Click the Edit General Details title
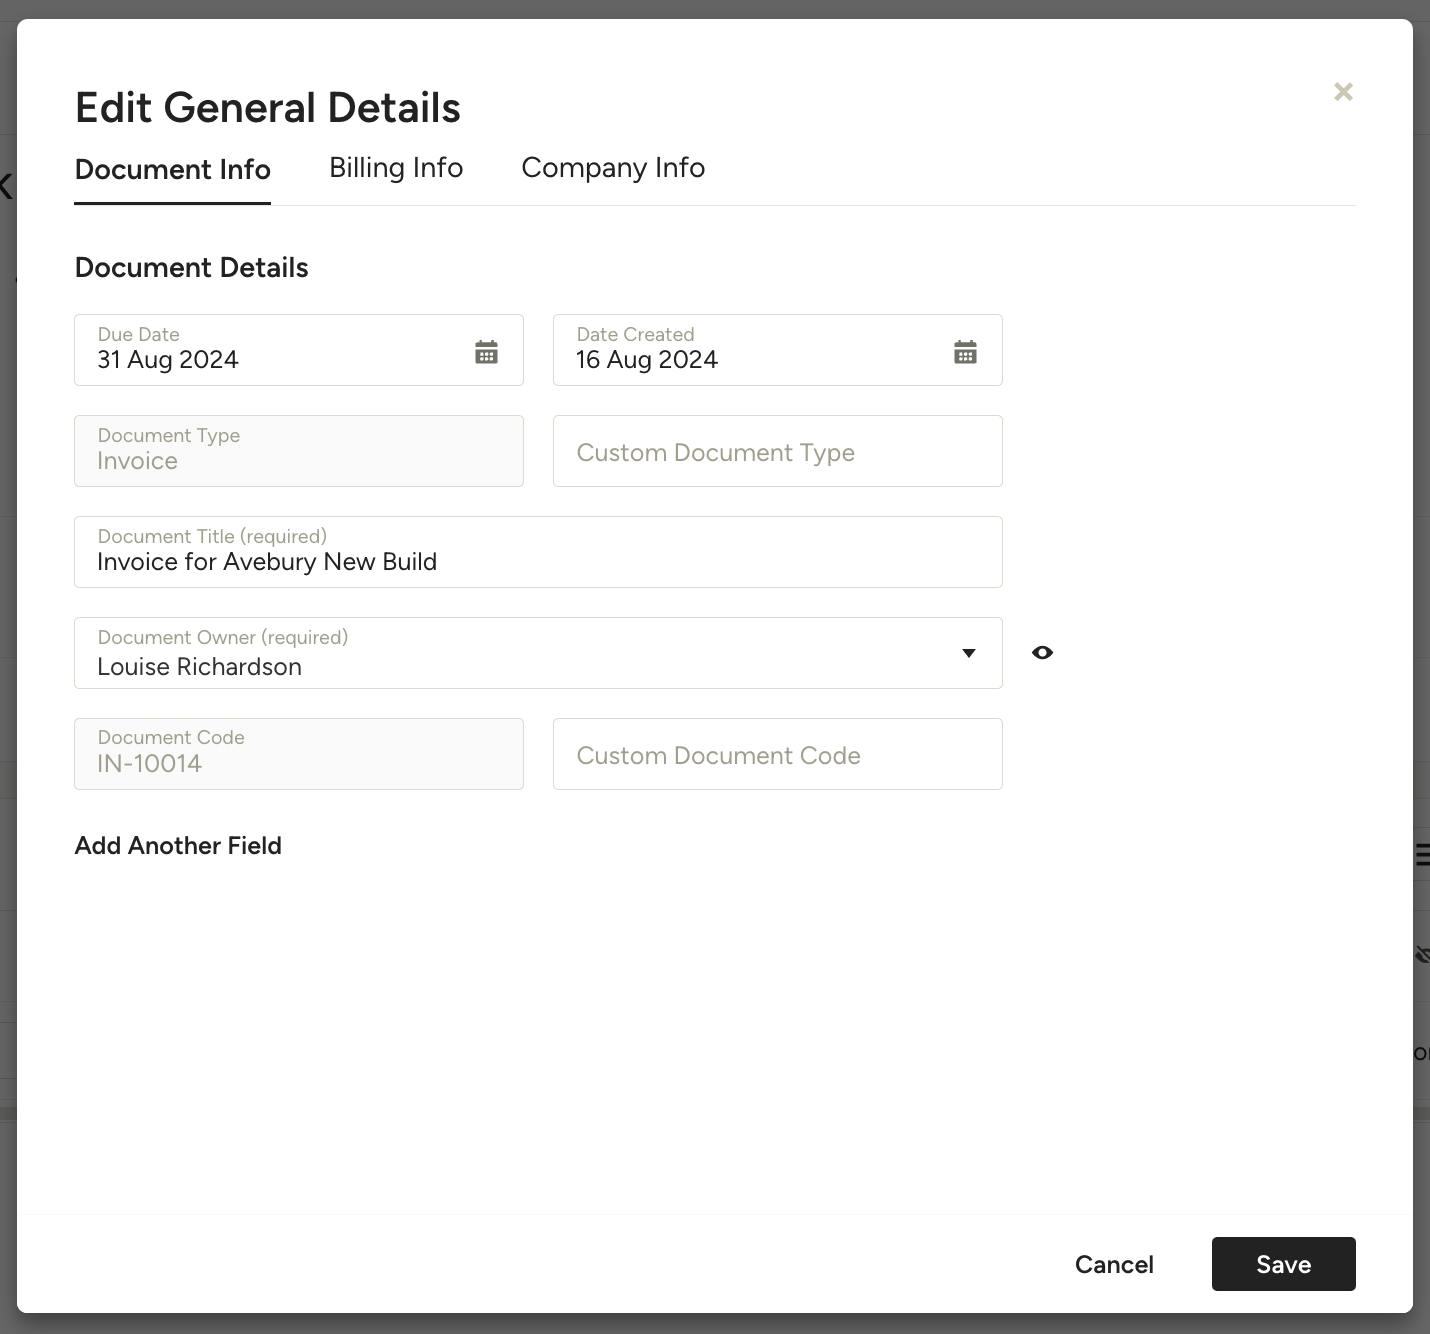 (x=268, y=108)
